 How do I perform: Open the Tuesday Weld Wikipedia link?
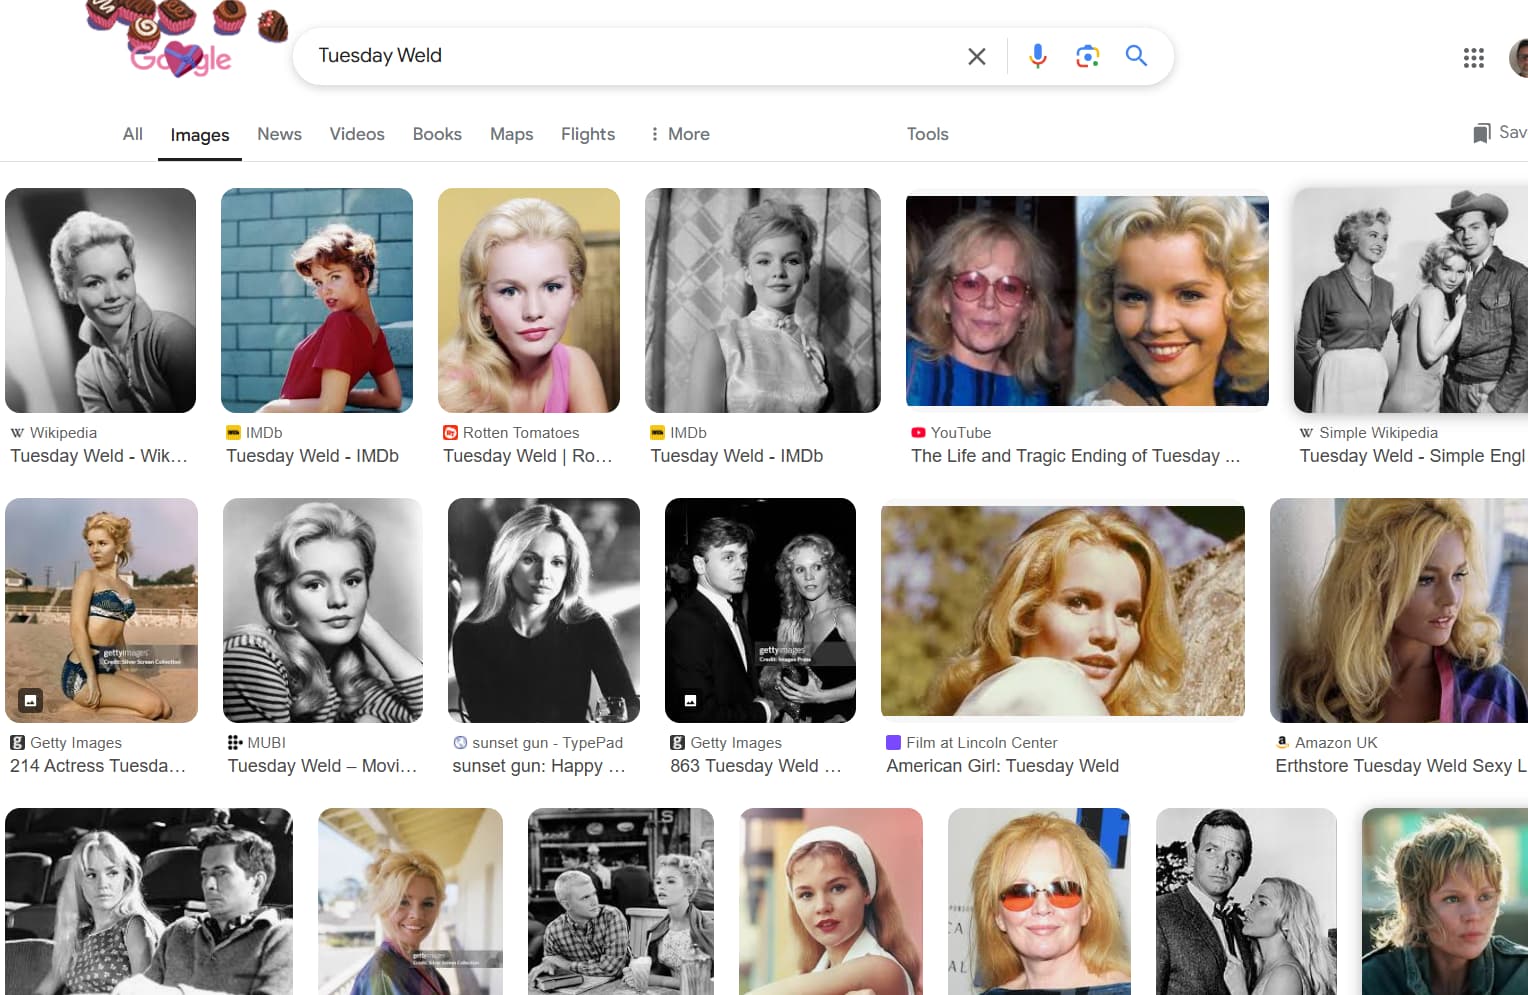(x=98, y=456)
